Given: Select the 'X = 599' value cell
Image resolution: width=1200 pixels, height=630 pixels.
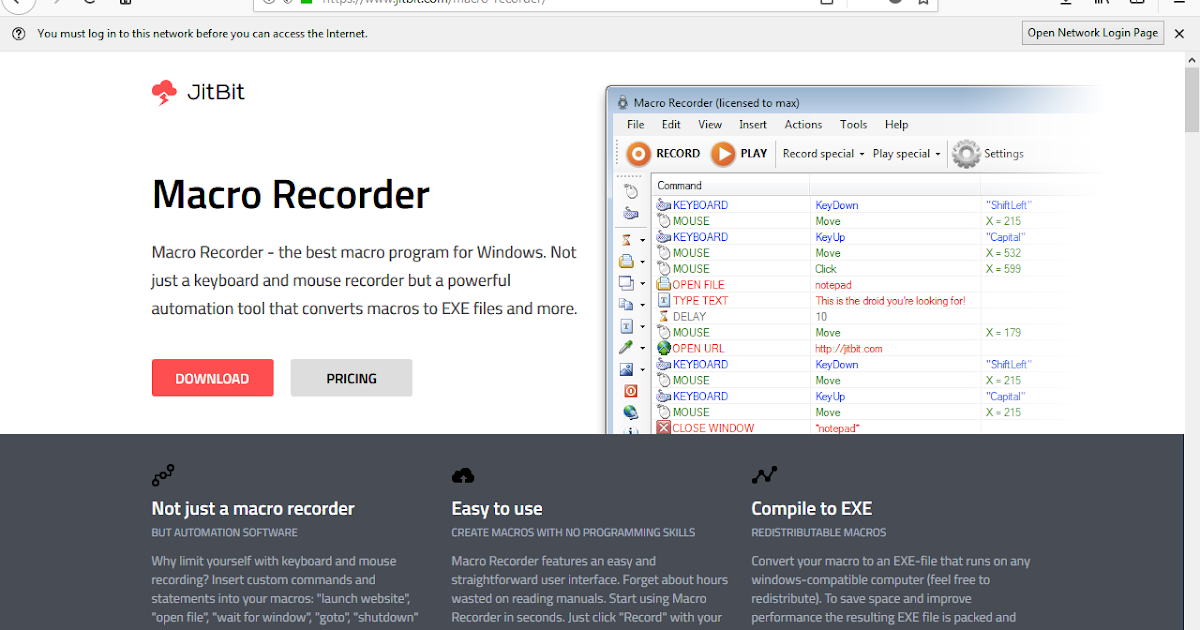Looking at the screenshot, I should (1003, 269).
